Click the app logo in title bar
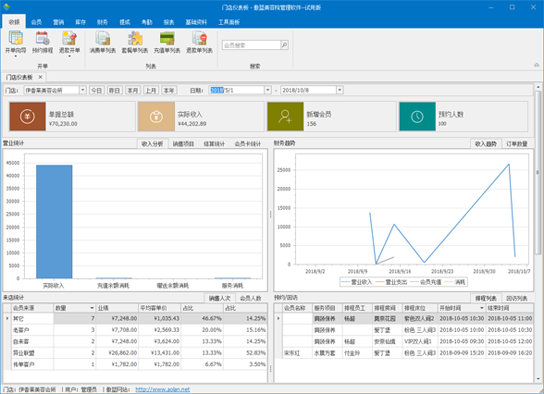Viewport: 544px width, 394px height. click(6, 7)
